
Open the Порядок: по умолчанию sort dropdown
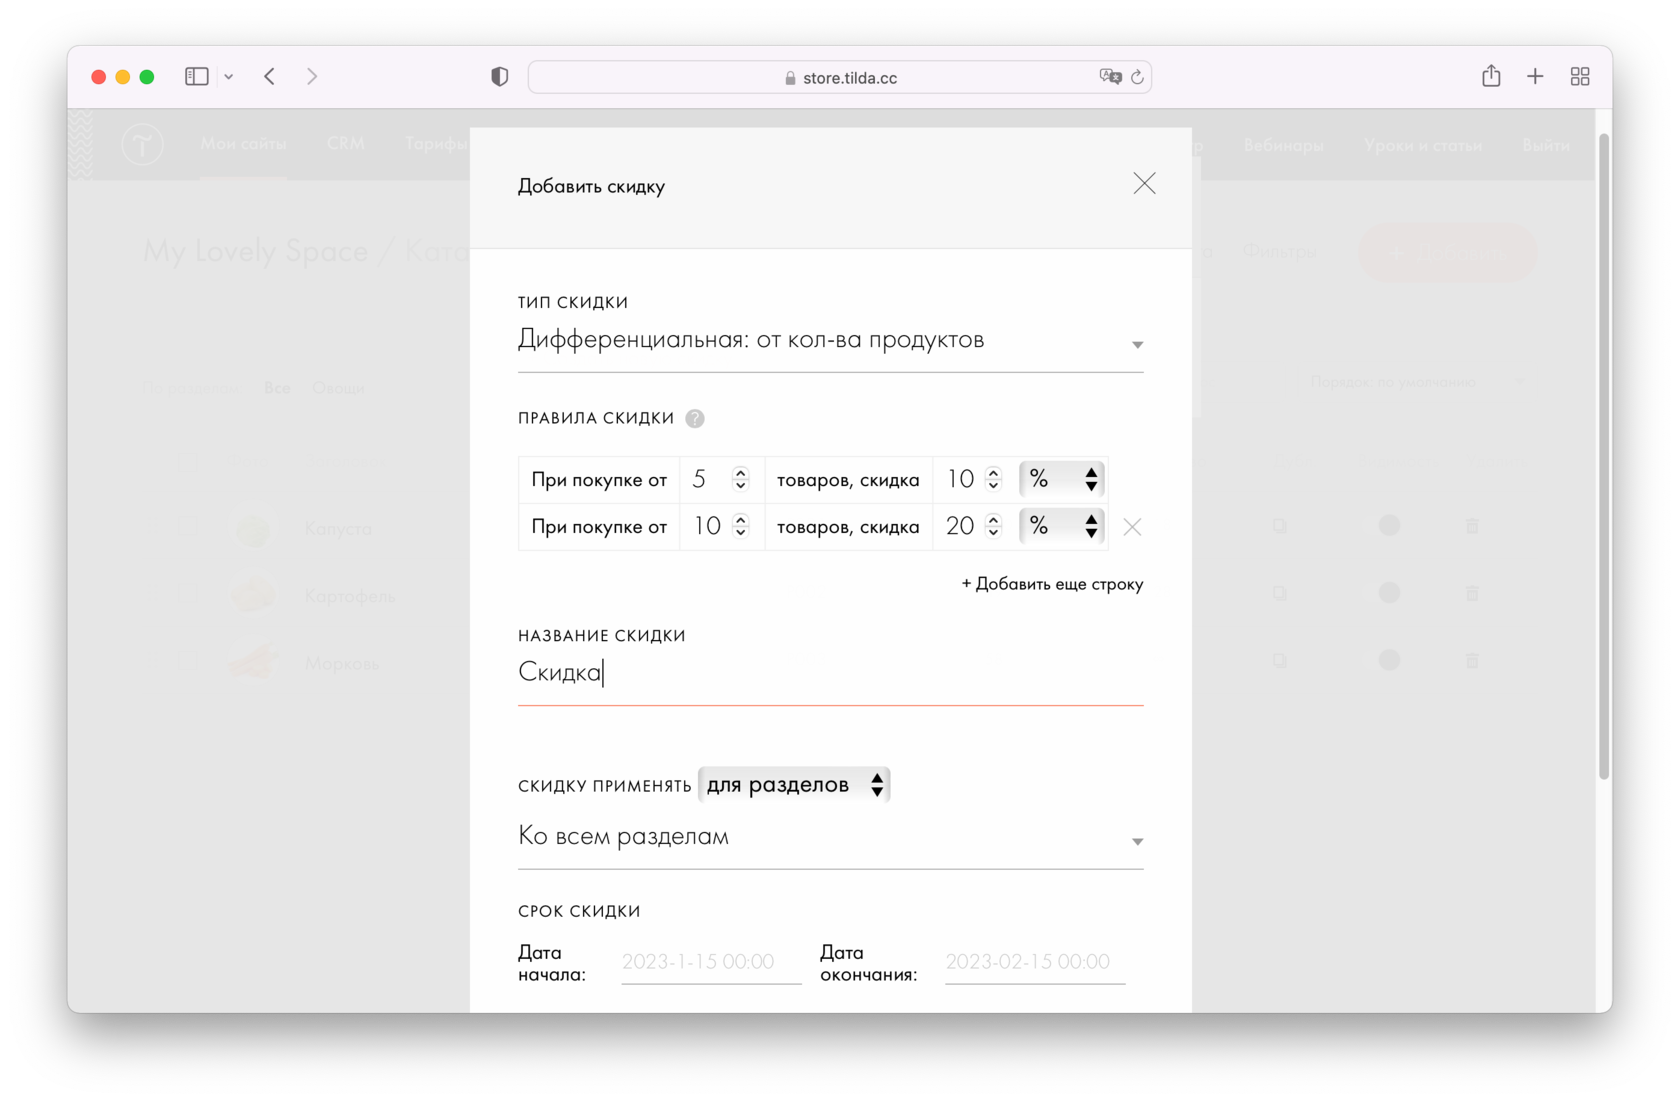click(x=1418, y=382)
